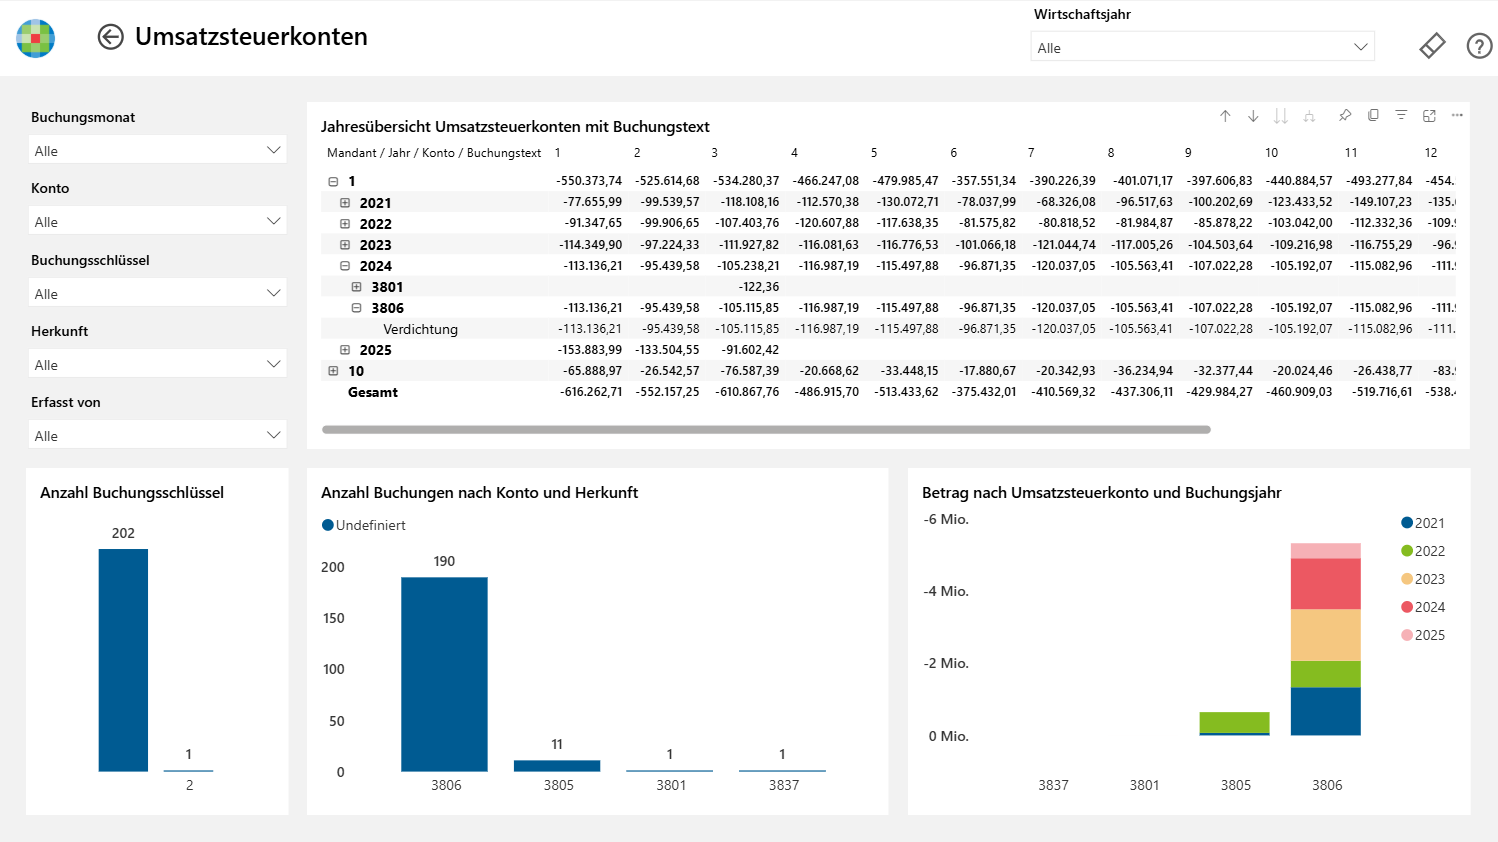Click the column header 12

pyautogui.click(x=1431, y=153)
